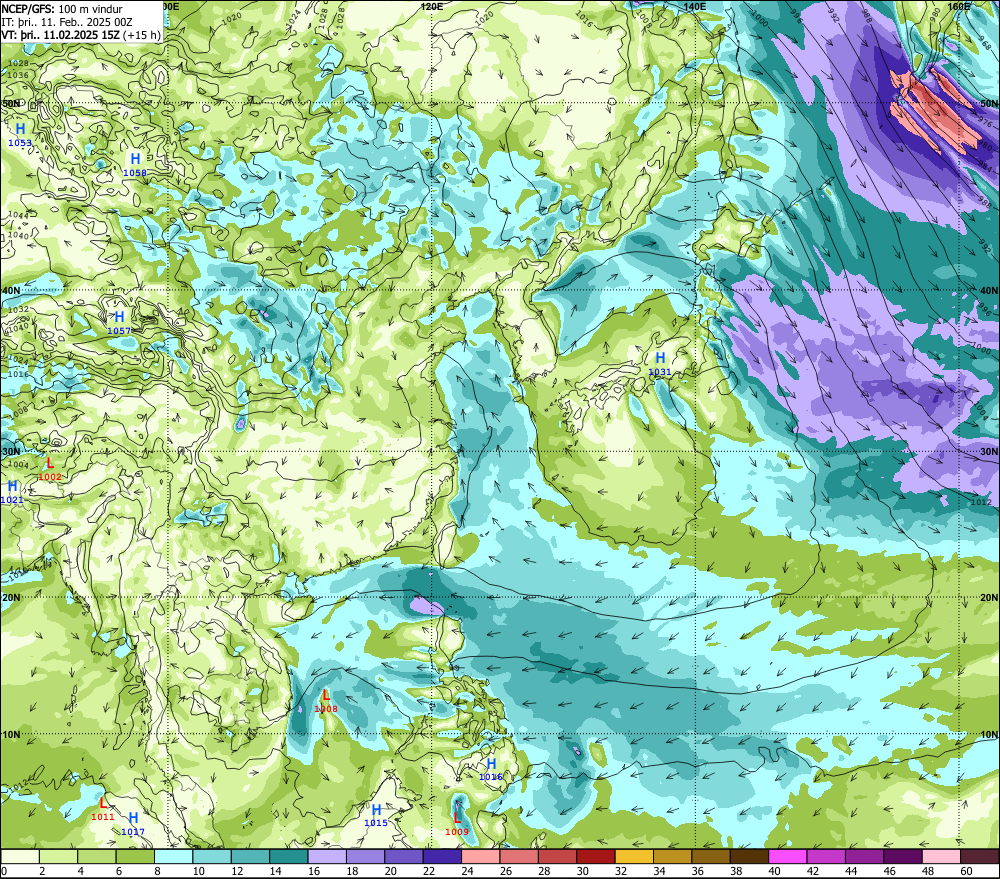The width and height of the screenshot is (1000, 879).
Task: Pick the legend swatch between 40 and 42
Action: pyautogui.click(x=788, y=856)
